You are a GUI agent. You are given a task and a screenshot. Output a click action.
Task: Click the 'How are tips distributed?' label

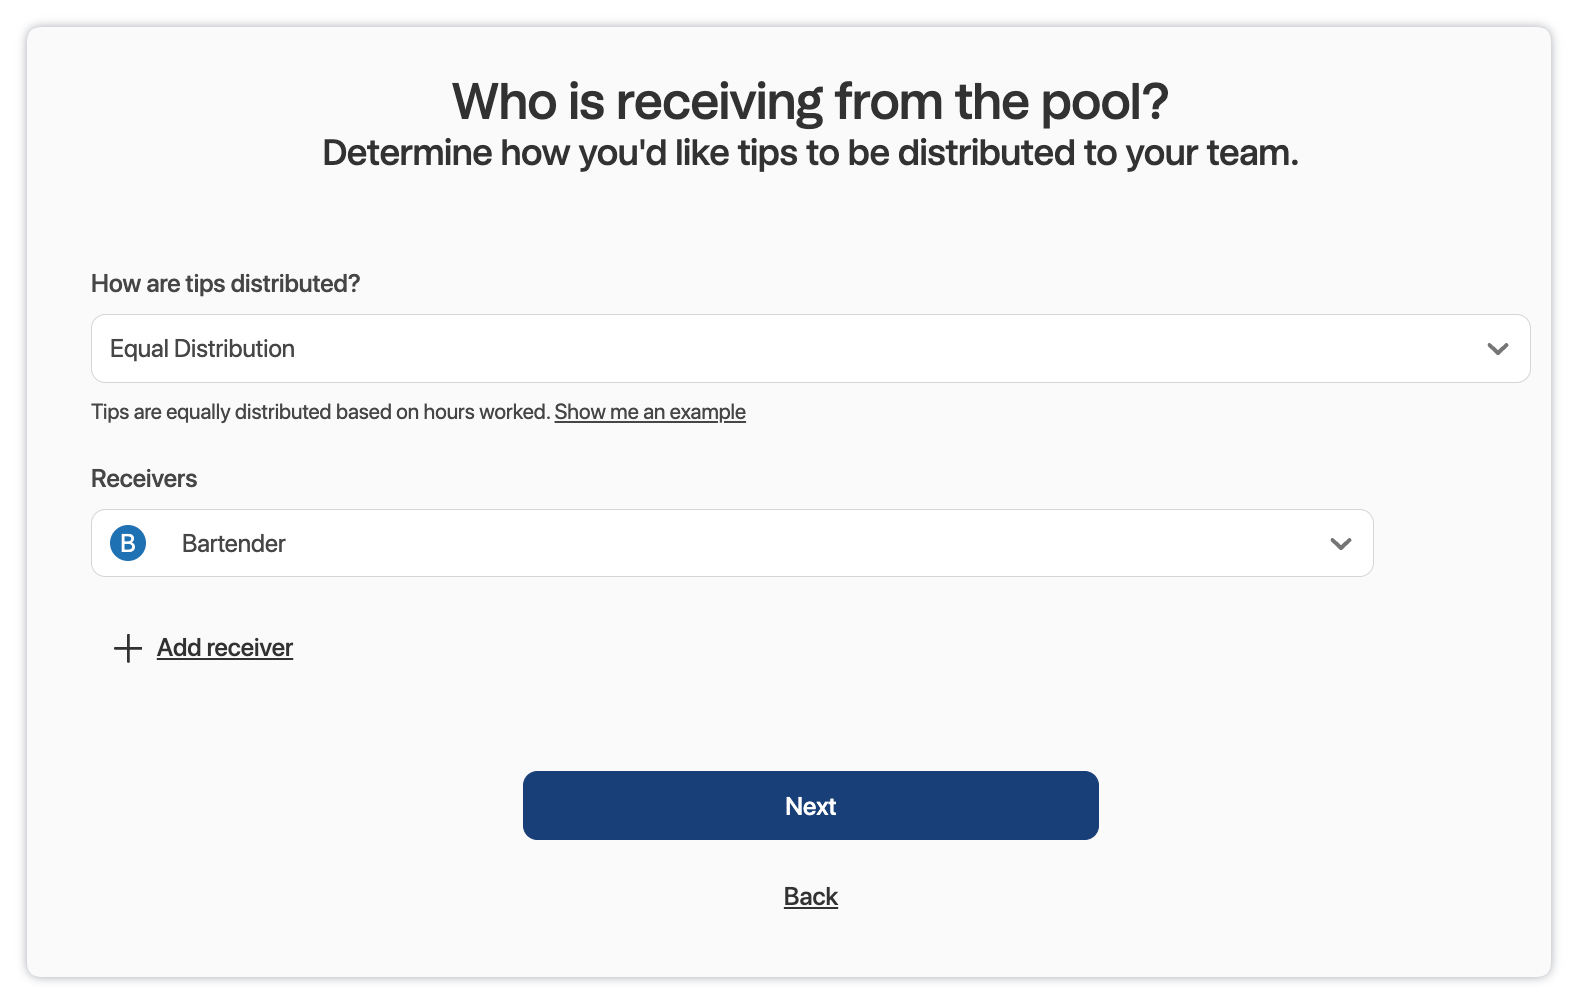[225, 284]
